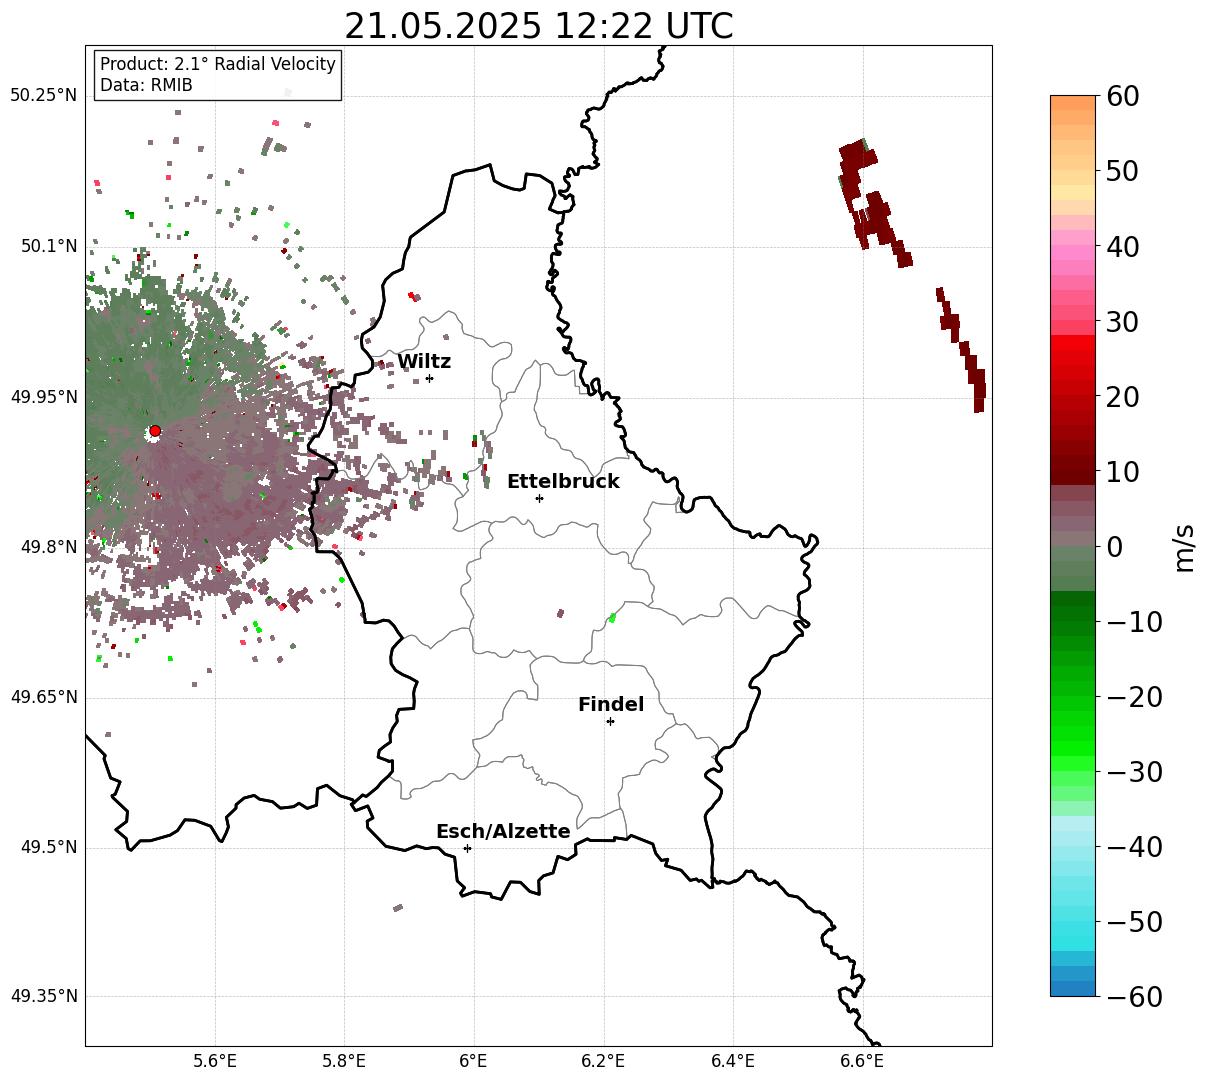Click the 5.8°E longitude tick label
Viewport: 1207px width, 1081px height.
(344, 1061)
